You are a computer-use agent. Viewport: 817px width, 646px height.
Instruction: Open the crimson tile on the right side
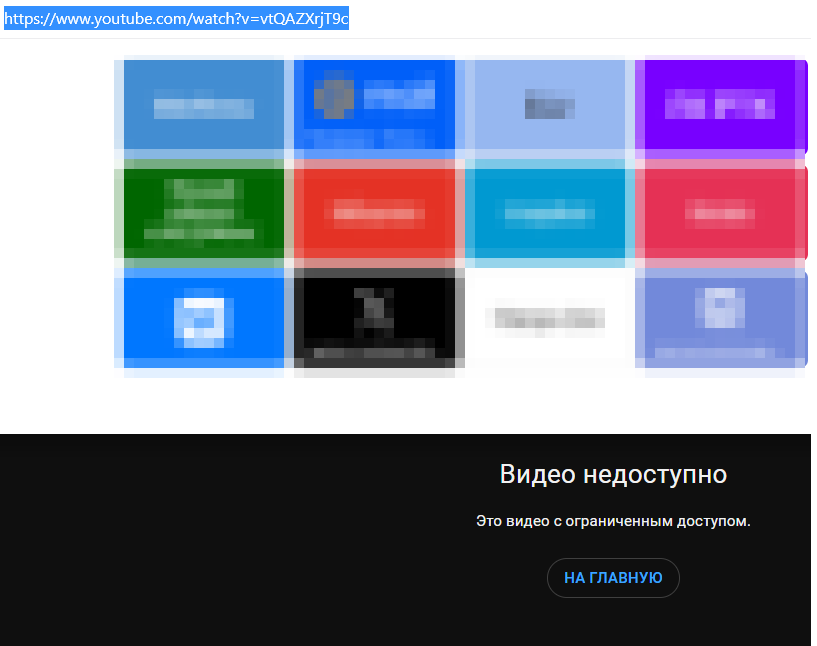click(x=721, y=212)
